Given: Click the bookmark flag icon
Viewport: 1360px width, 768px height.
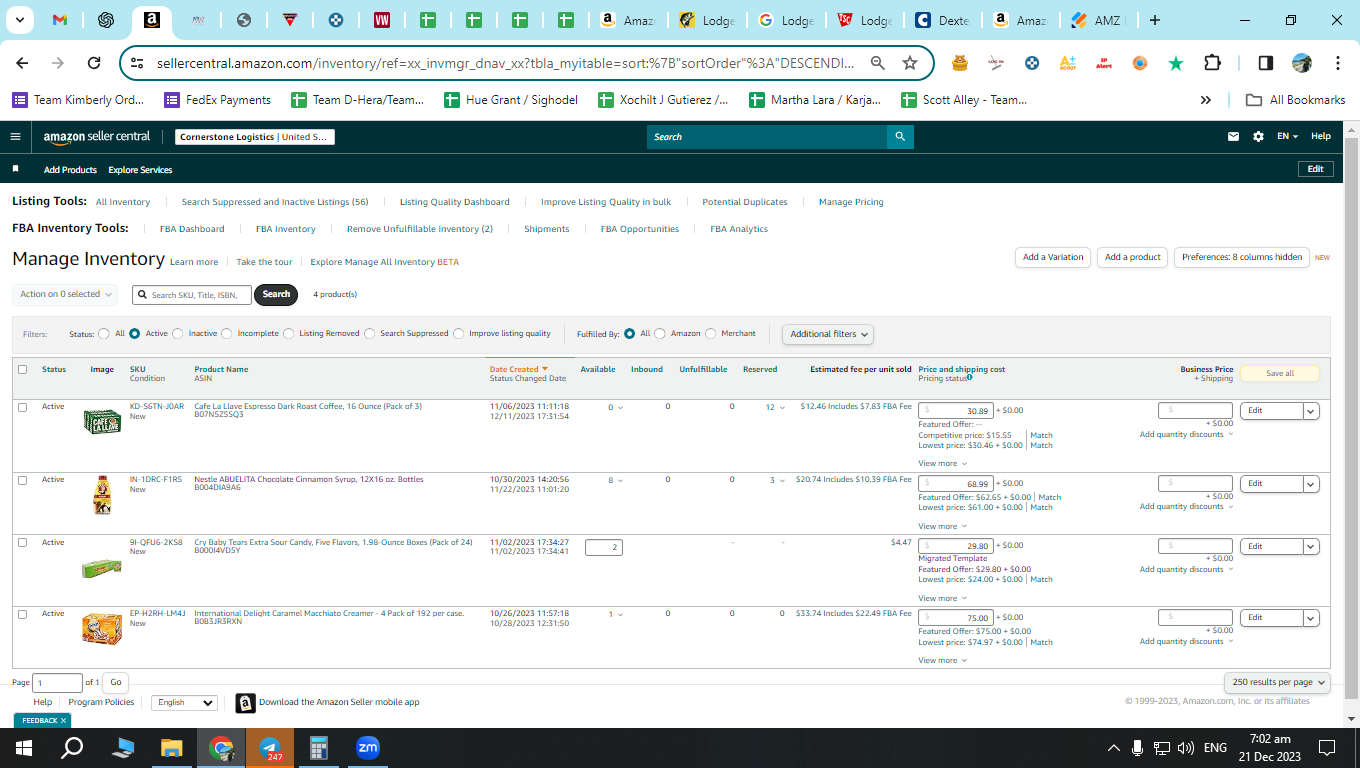Looking at the screenshot, I should tap(15, 169).
